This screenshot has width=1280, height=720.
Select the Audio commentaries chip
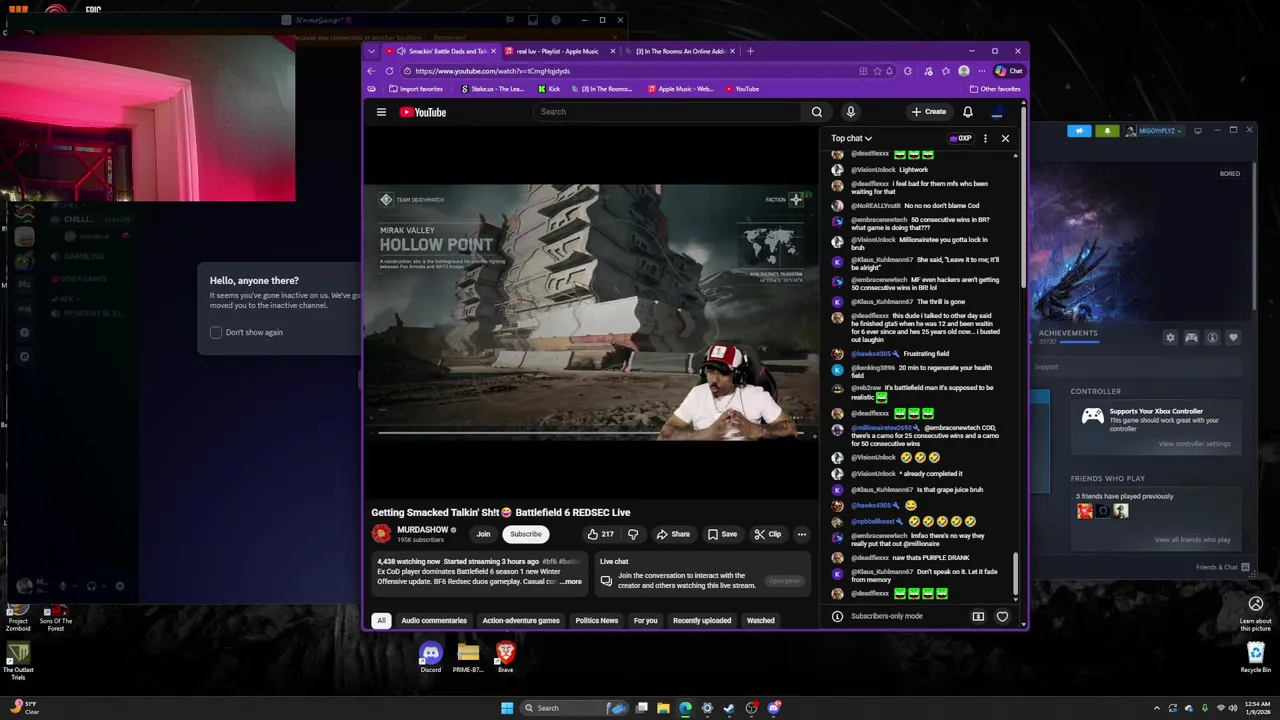pos(434,620)
